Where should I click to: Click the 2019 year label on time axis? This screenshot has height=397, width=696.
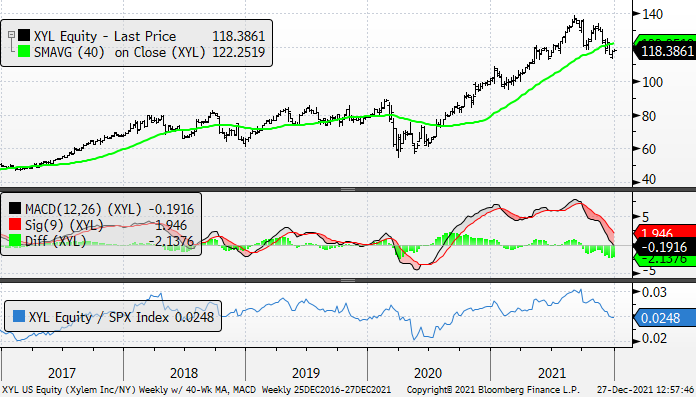click(x=306, y=373)
